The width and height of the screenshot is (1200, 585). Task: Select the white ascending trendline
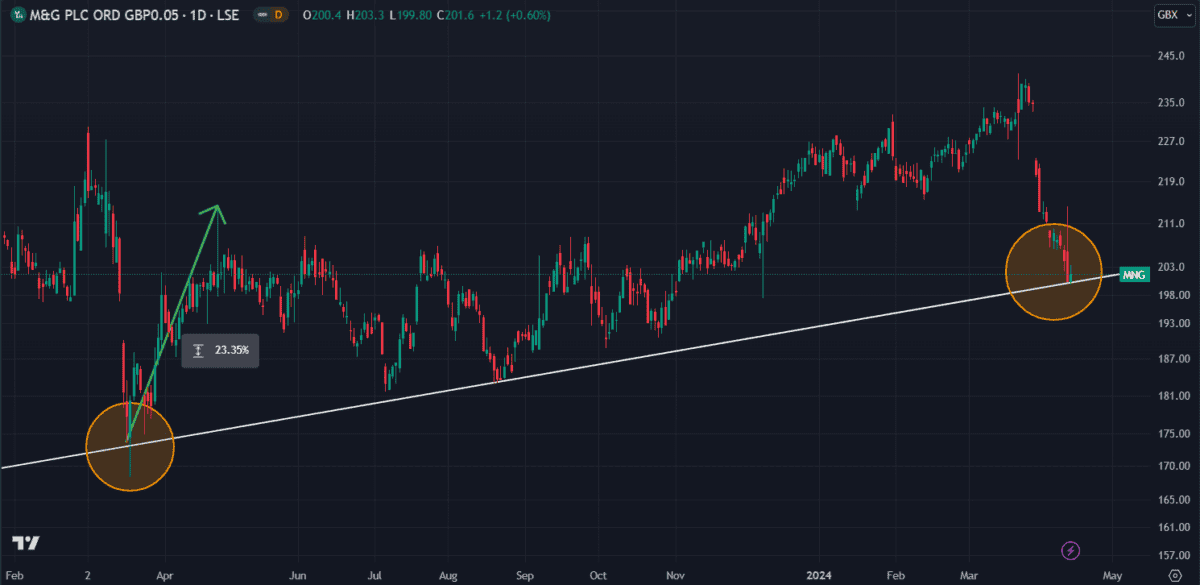click(600, 361)
